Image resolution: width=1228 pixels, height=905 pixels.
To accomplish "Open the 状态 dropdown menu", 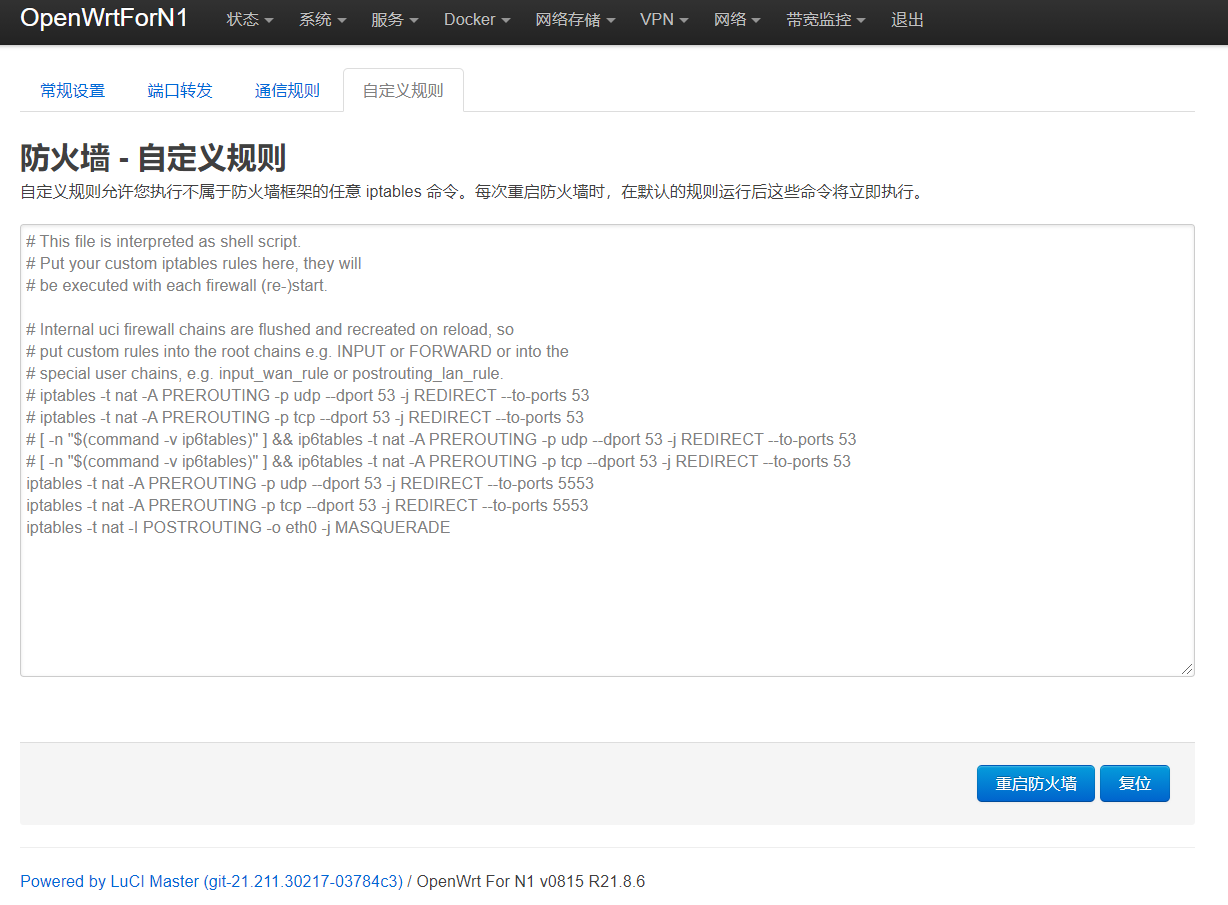I will pos(250,20).
